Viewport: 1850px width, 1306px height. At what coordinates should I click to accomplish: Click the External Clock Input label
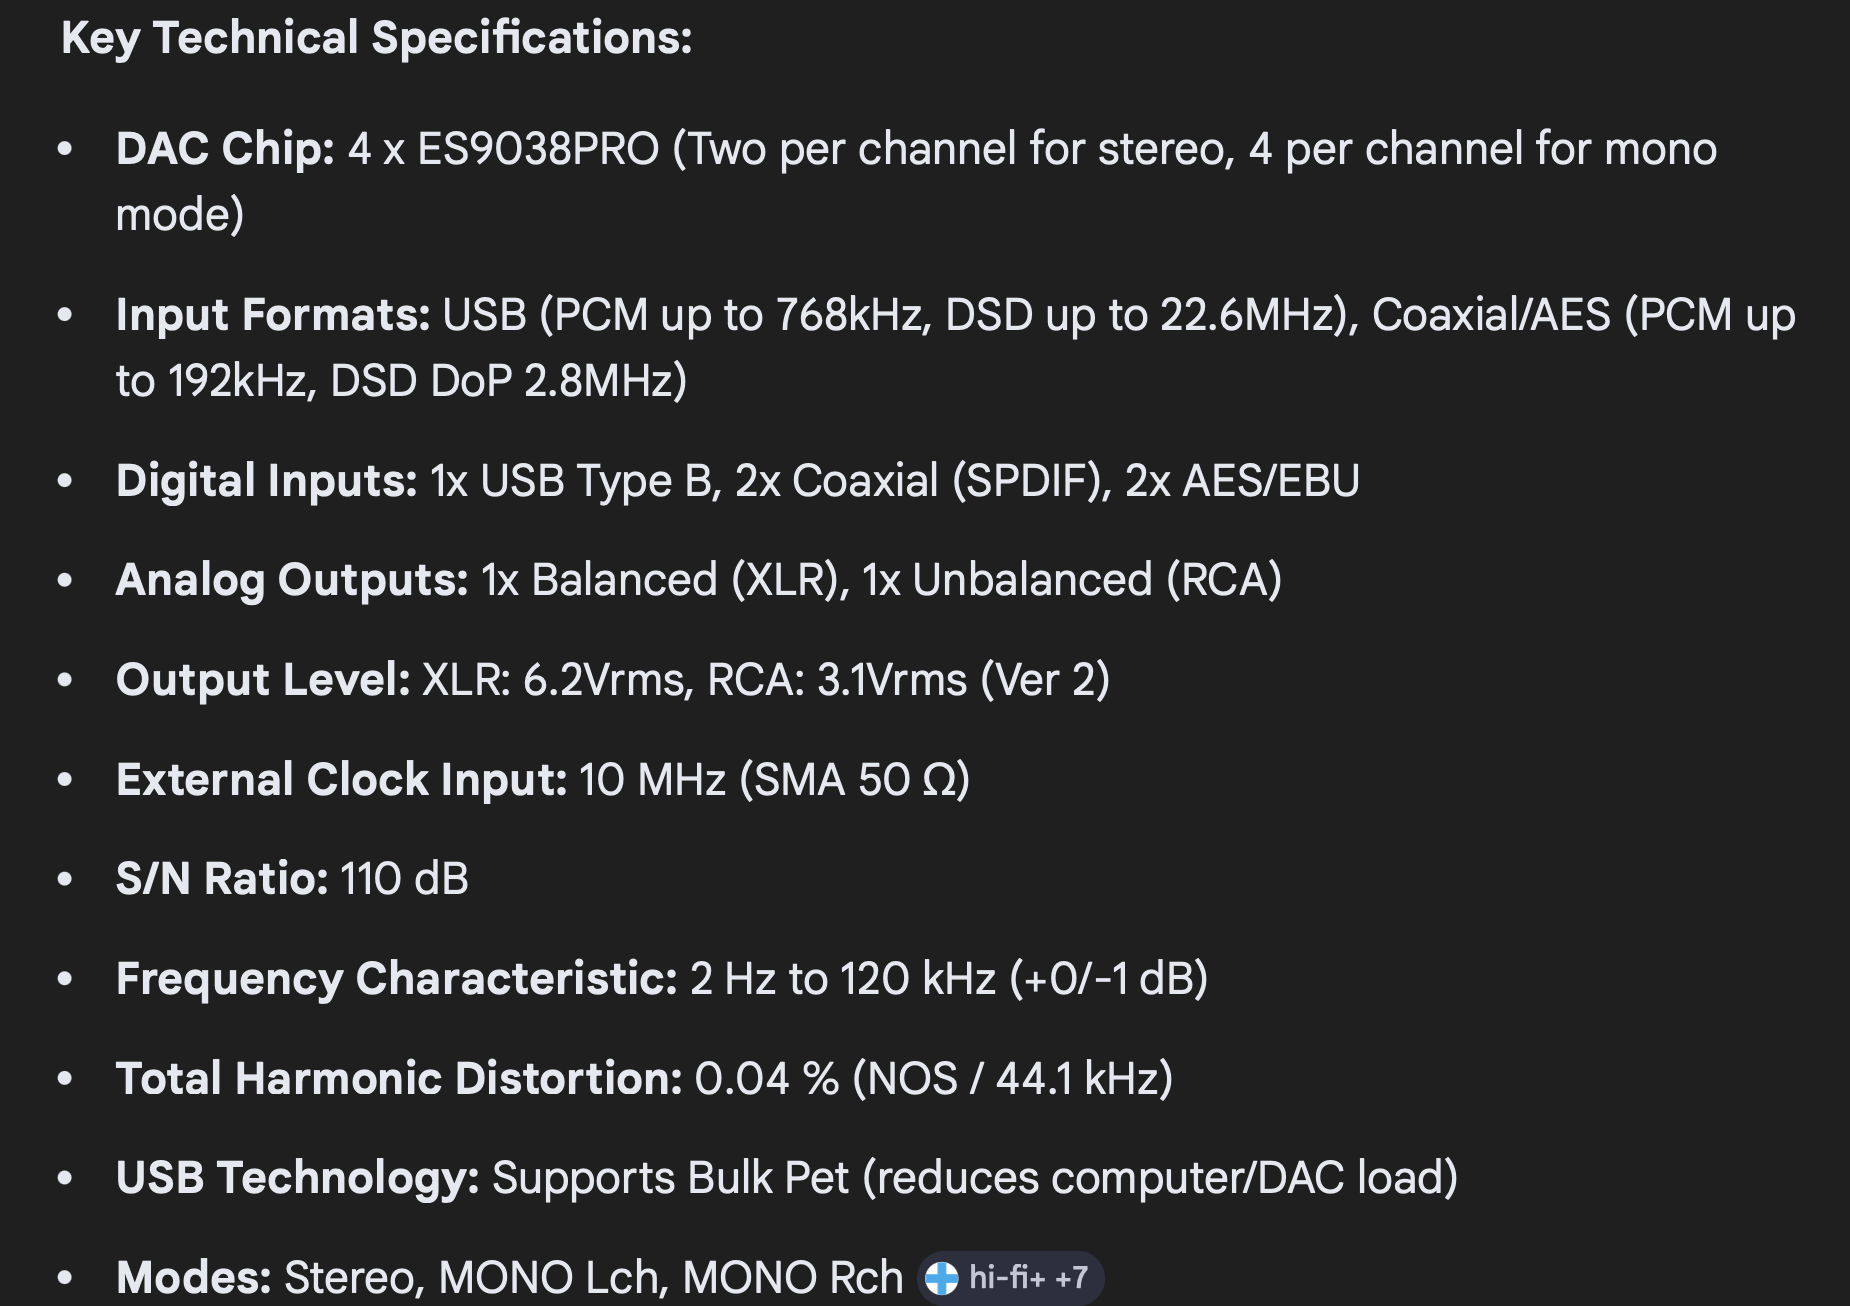point(341,780)
